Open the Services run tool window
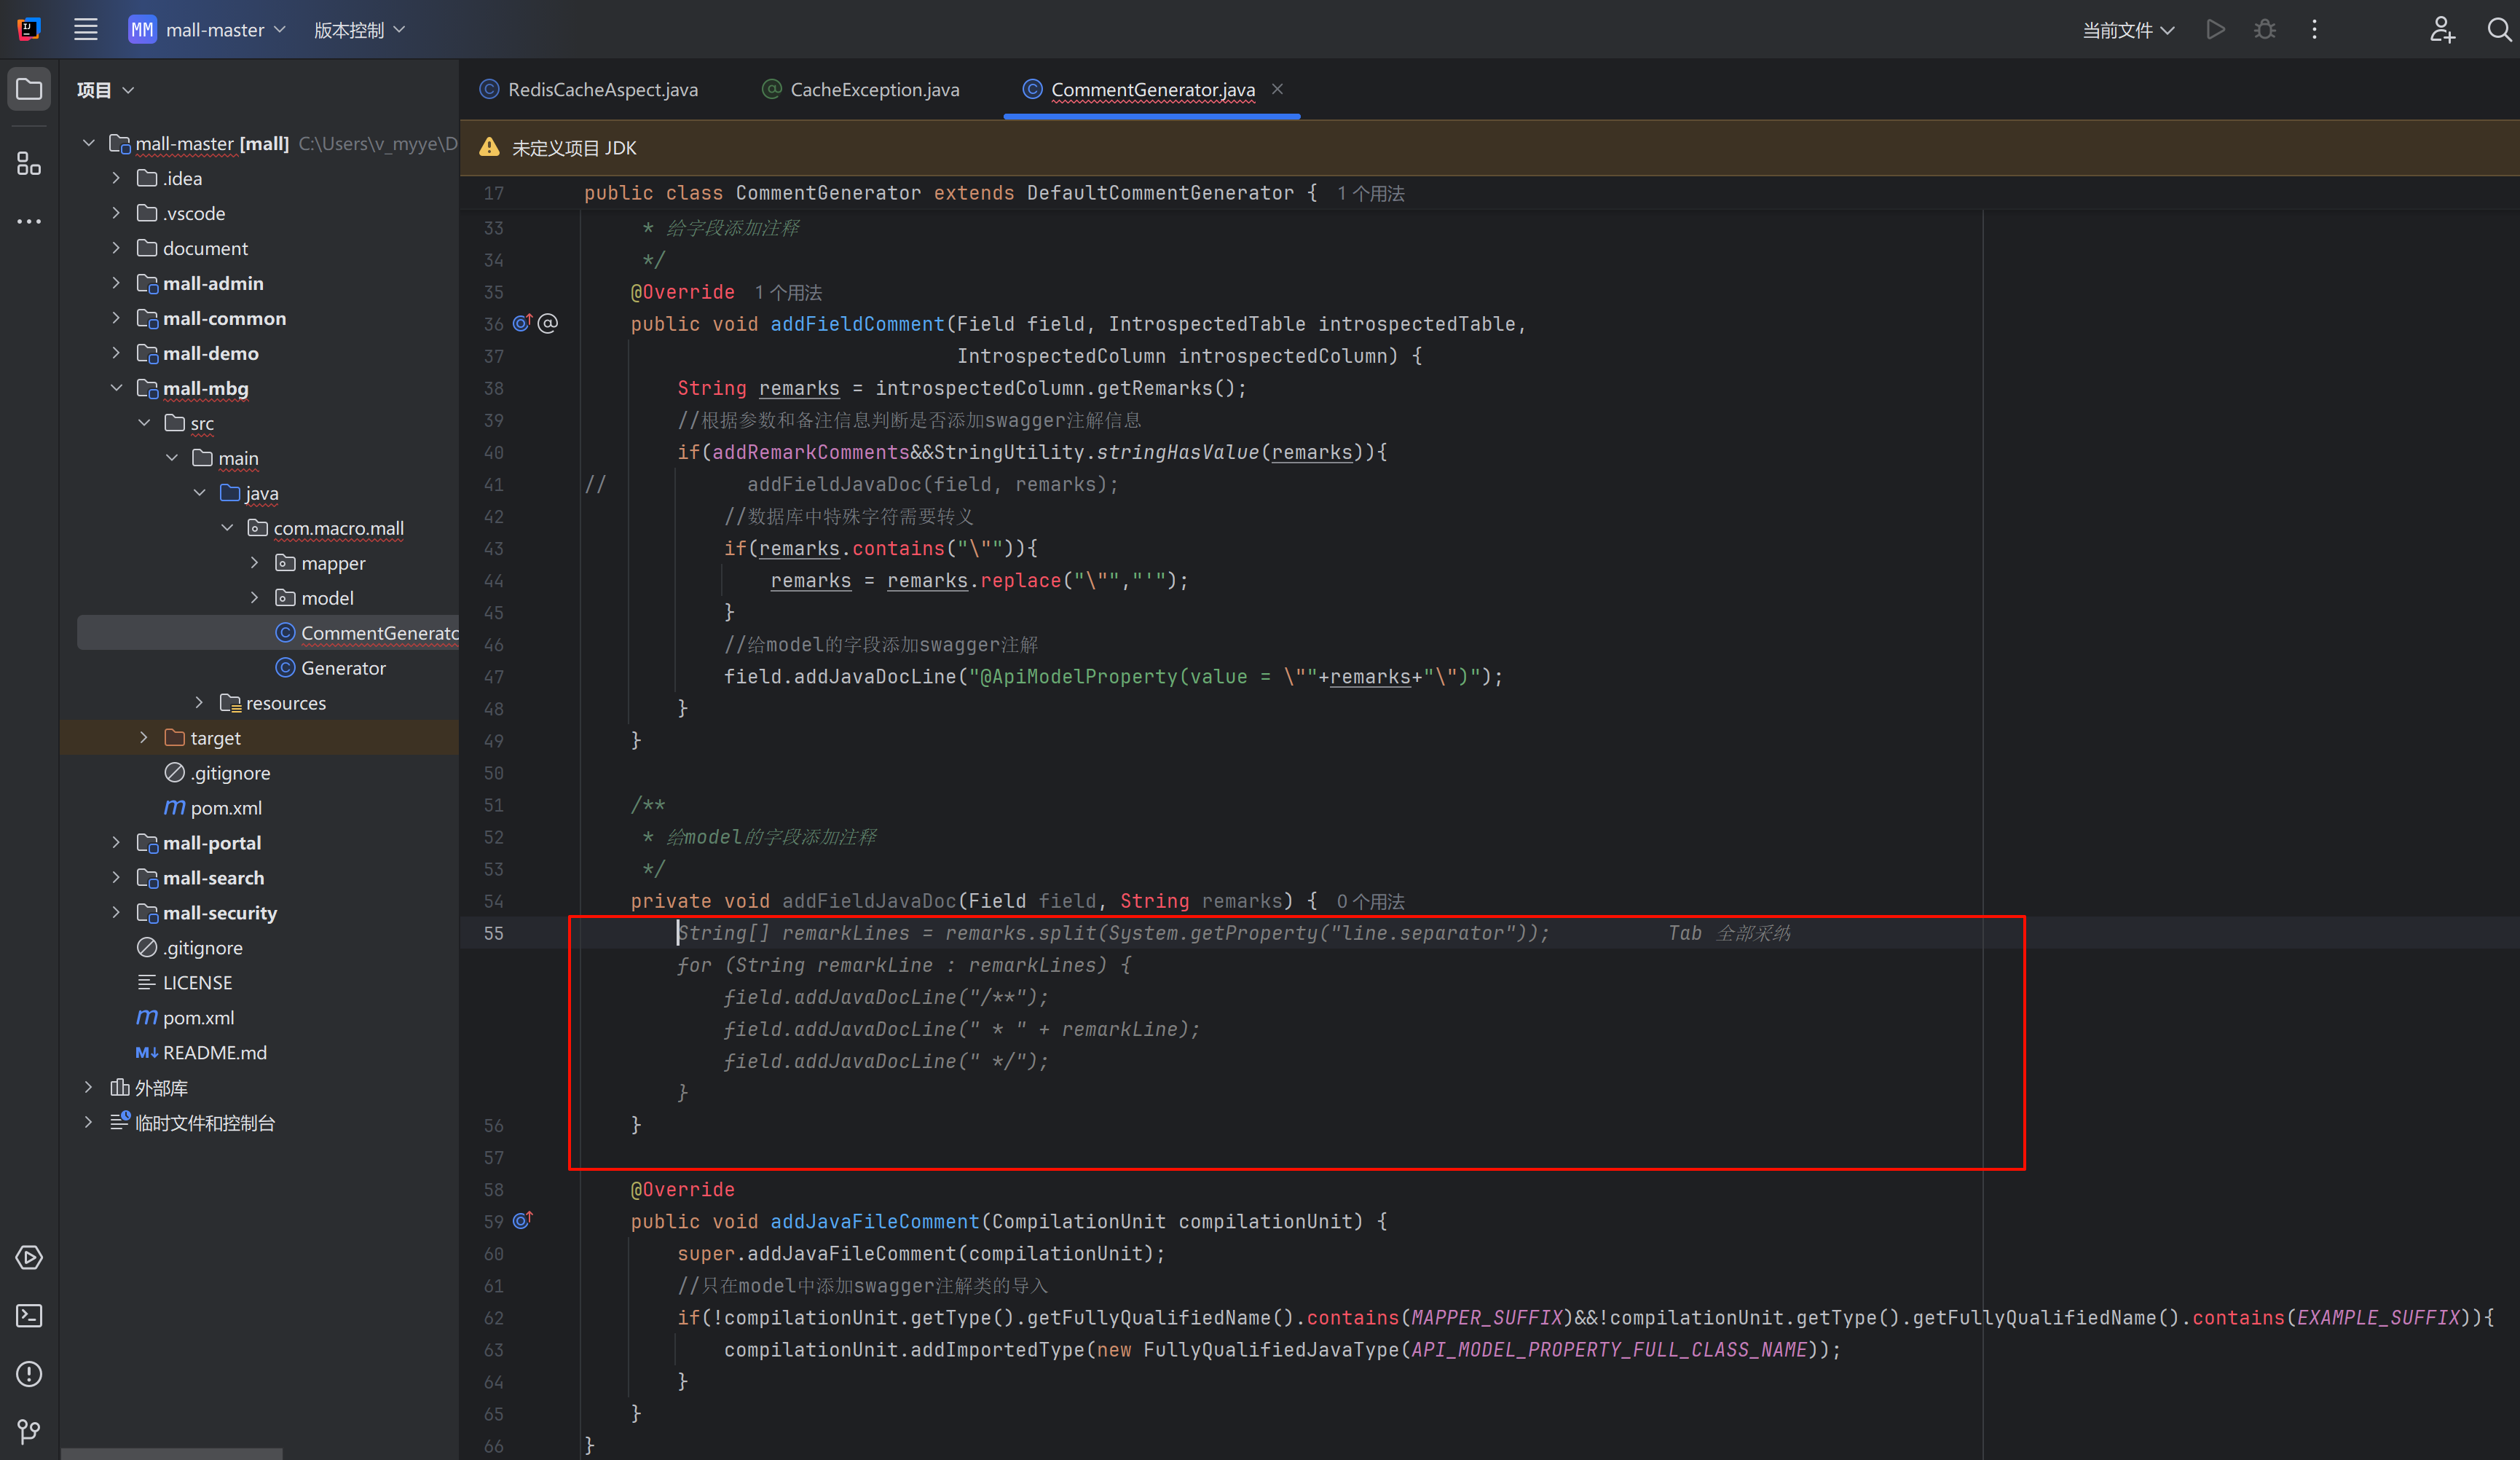The width and height of the screenshot is (2520, 1460). click(29, 1258)
